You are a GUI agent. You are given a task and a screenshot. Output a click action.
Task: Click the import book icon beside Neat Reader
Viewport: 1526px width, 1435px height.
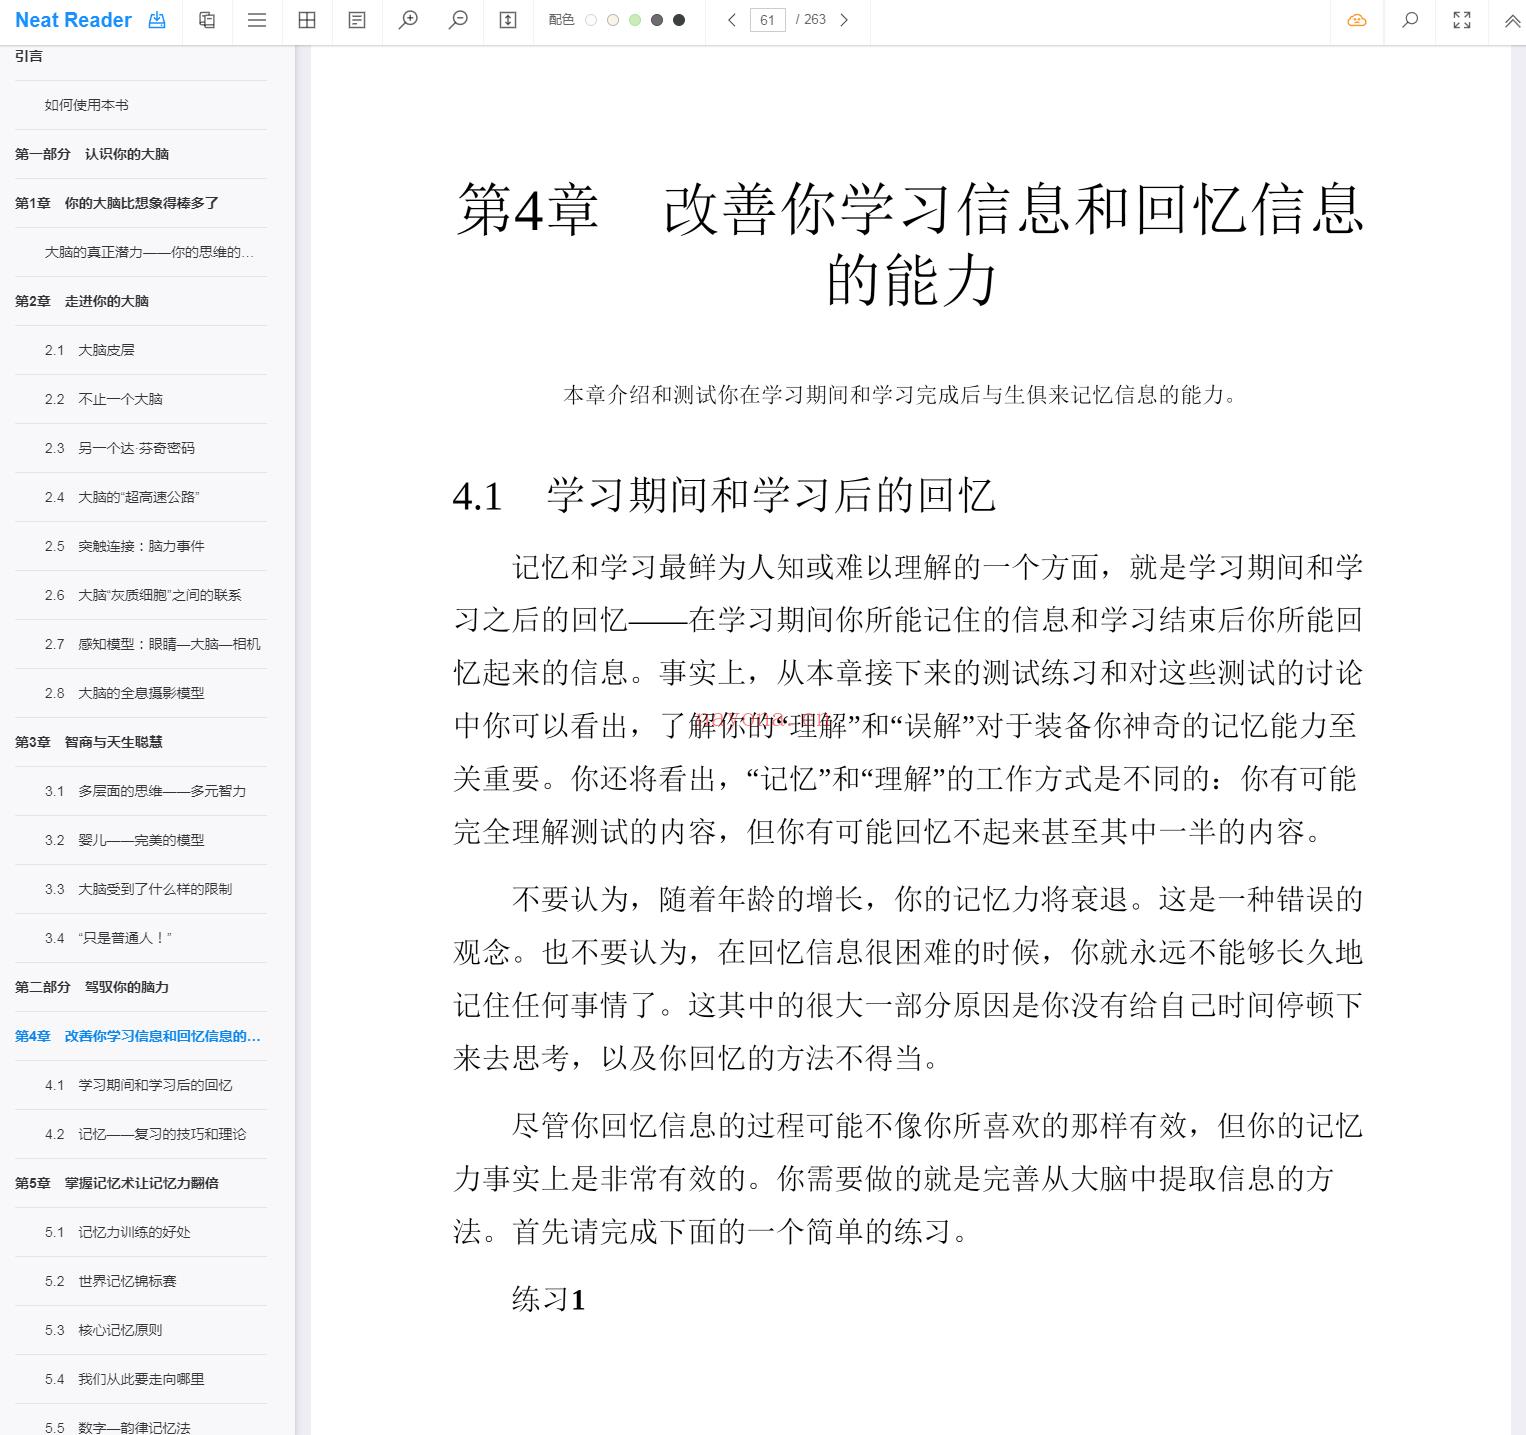[157, 20]
